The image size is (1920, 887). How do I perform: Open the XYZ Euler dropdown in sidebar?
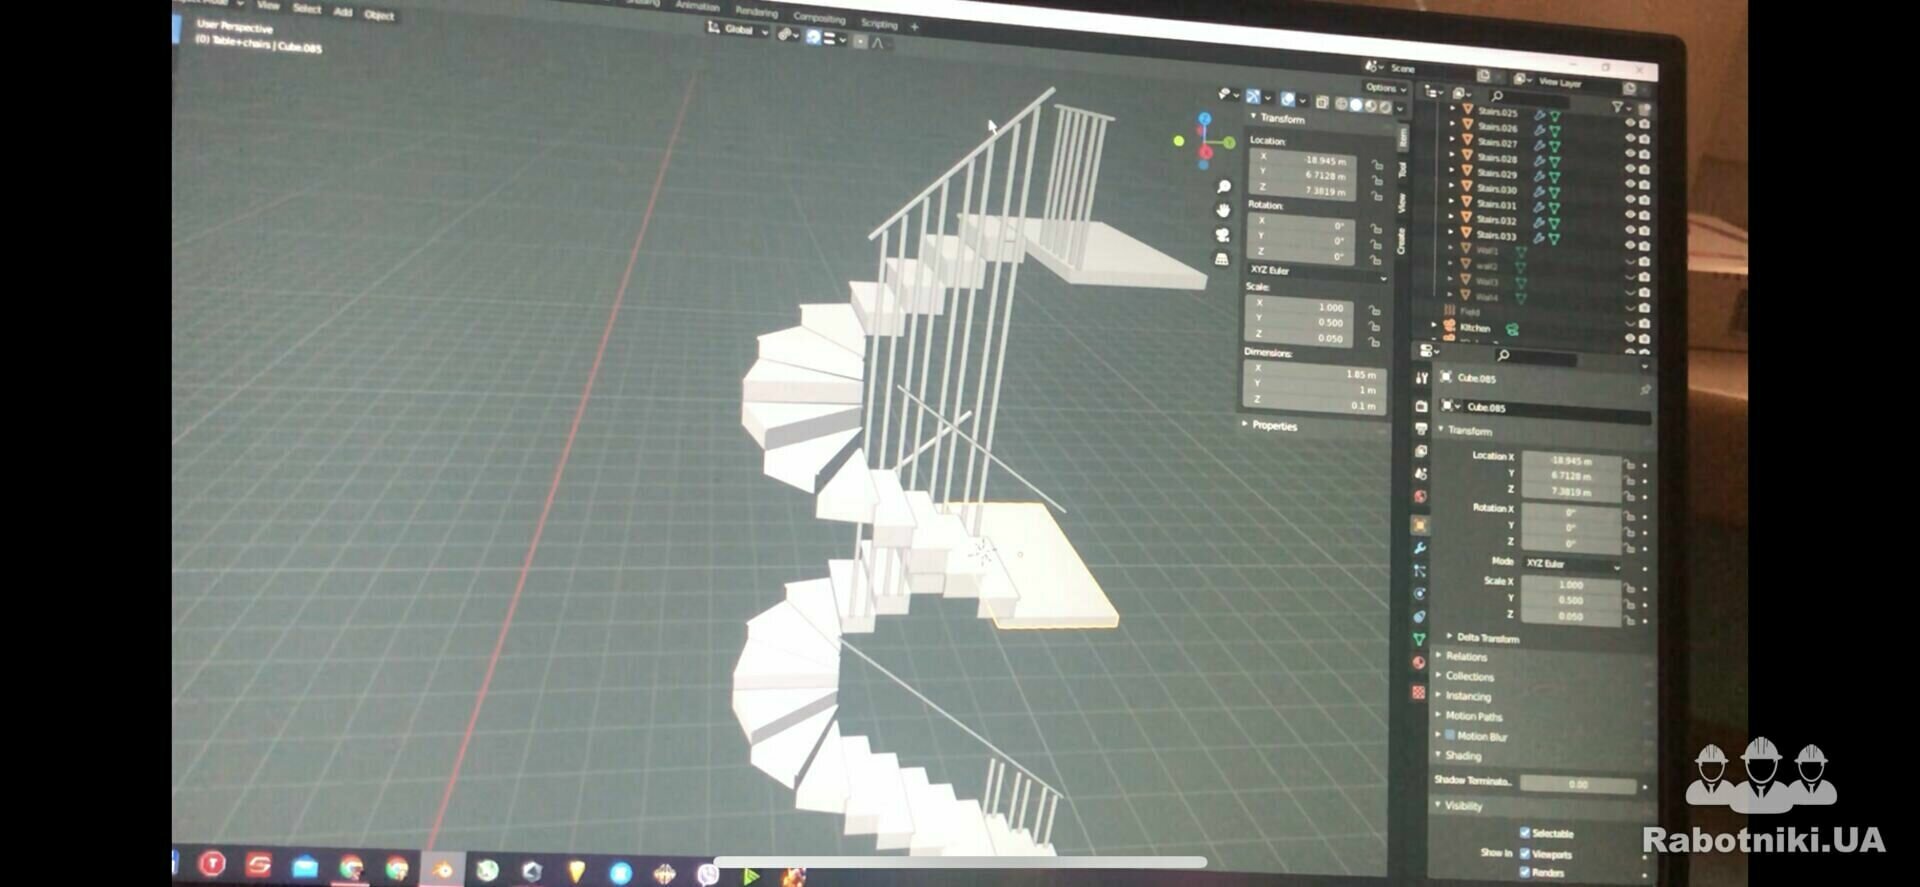click(x=1316, y=272)
